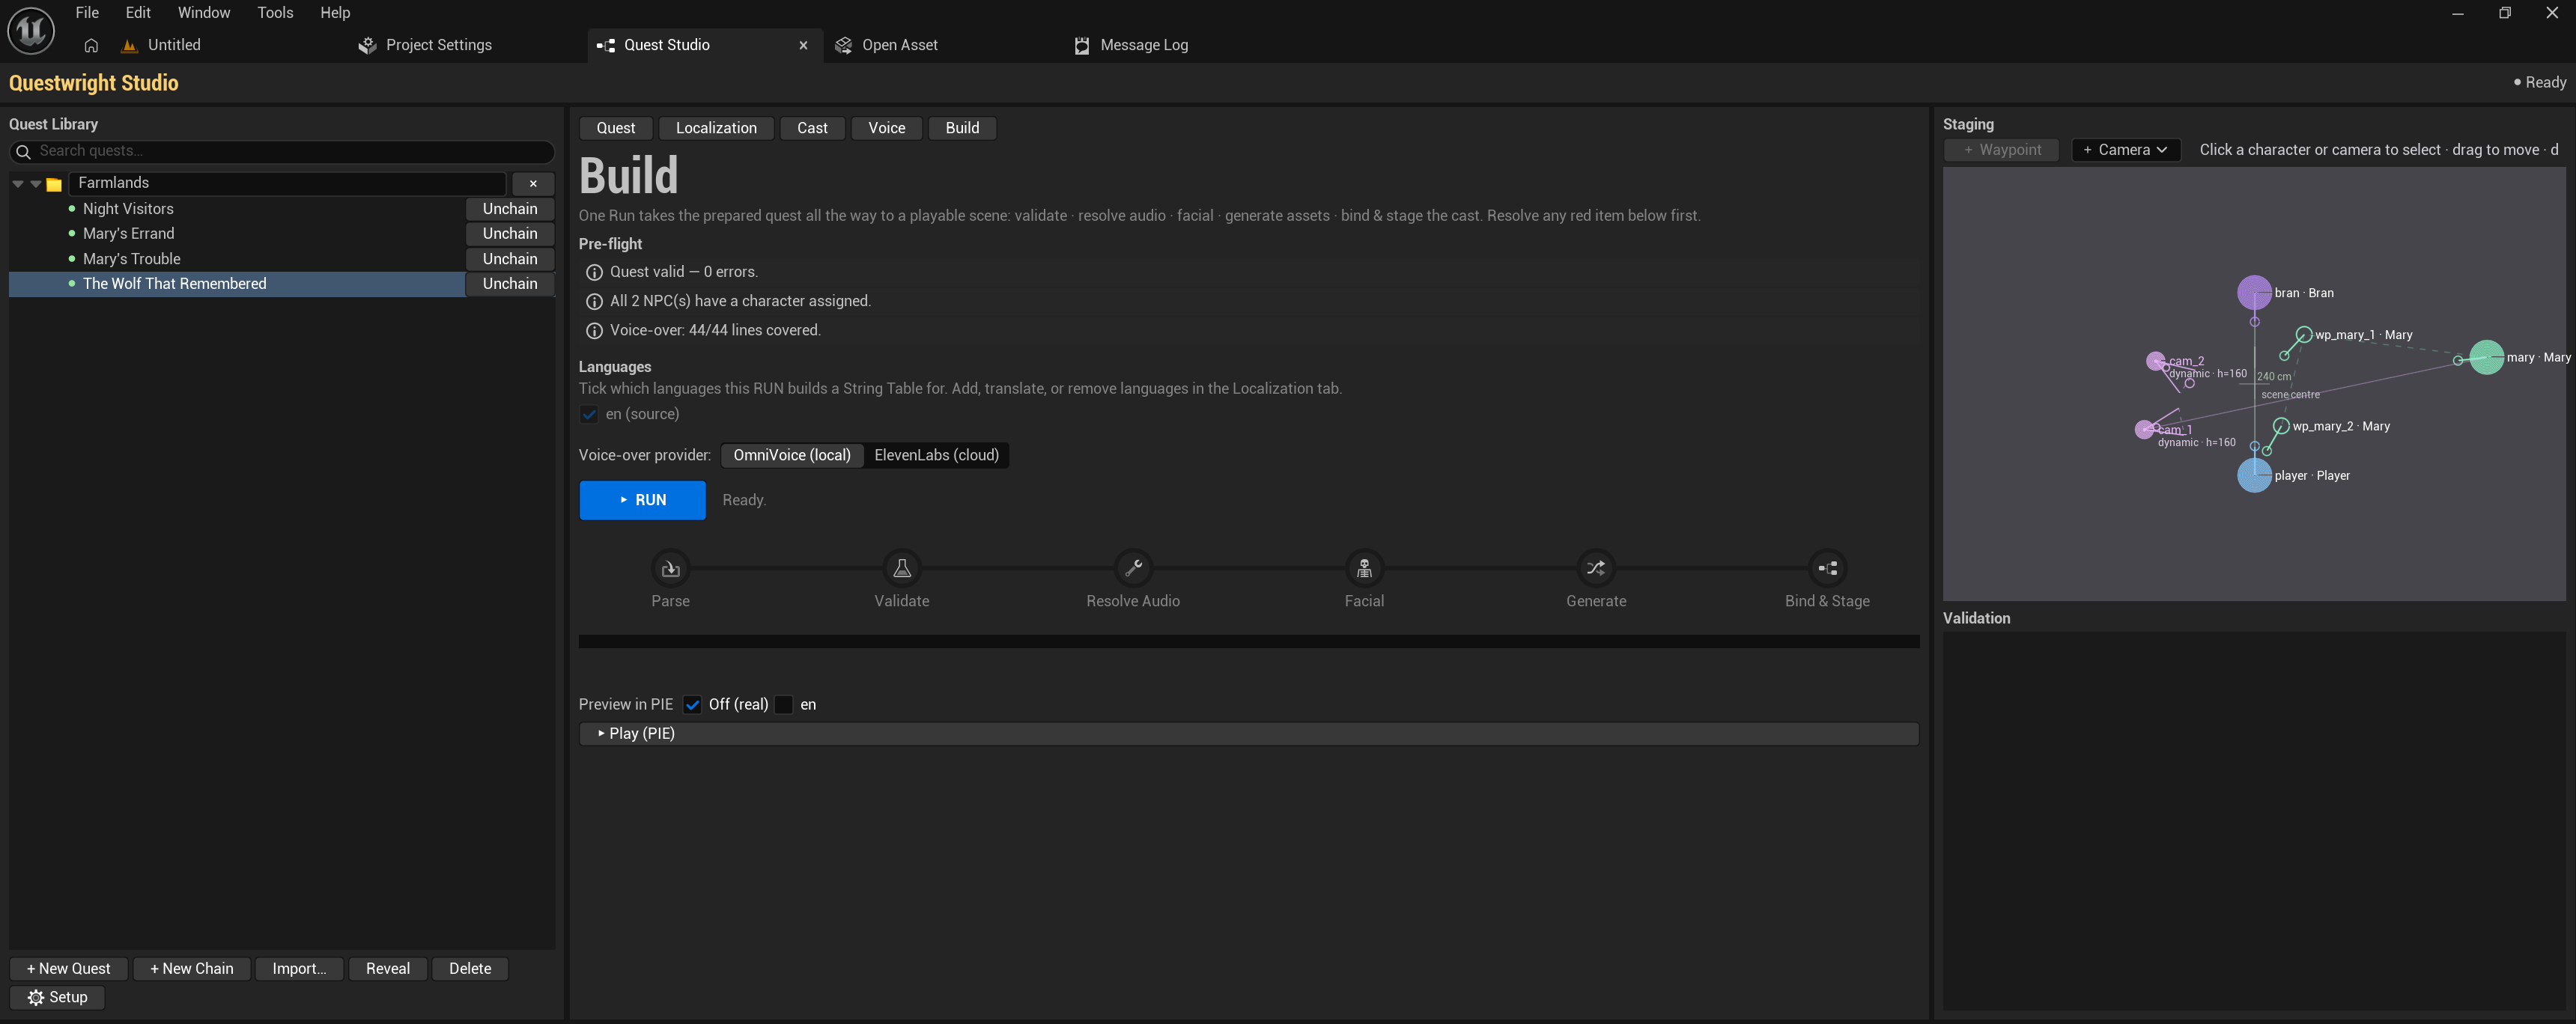
Task: Select the bran character node in Staging
Action: point(2254,293)
